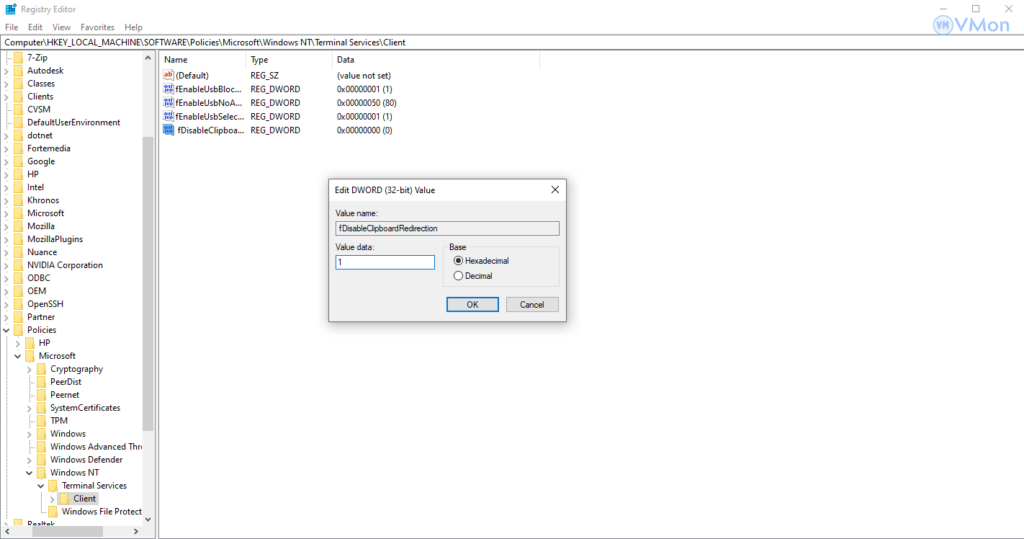Click the (Default) string value icon
Screen dimensions: 1024x539
point(168,75)
